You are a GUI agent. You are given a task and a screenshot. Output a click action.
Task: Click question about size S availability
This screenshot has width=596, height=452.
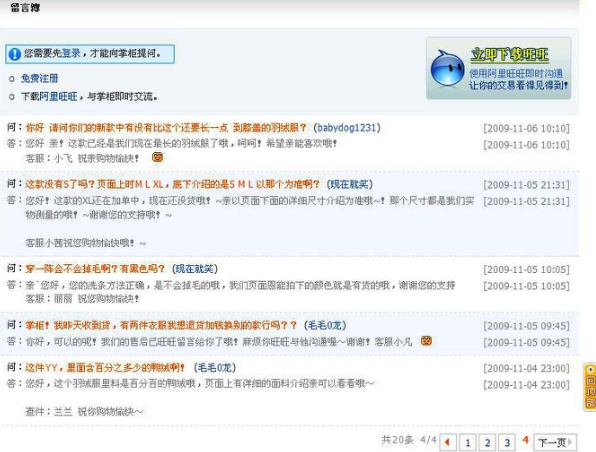tap(172, 184)
